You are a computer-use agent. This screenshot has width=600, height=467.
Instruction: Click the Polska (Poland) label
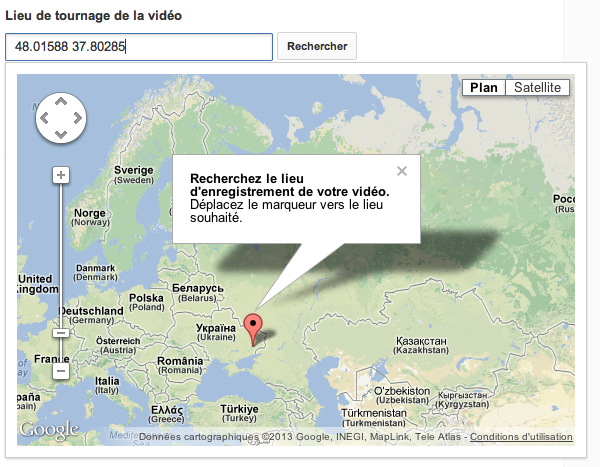click(147, 302)
